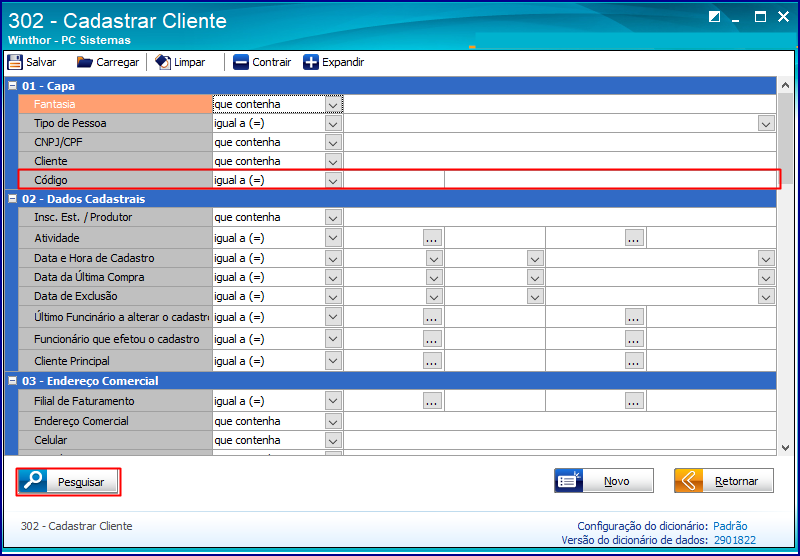This screenshot has width=800, height=556.
Task: Click the Carregar toolbar label
Action: (x=117, y=62)
